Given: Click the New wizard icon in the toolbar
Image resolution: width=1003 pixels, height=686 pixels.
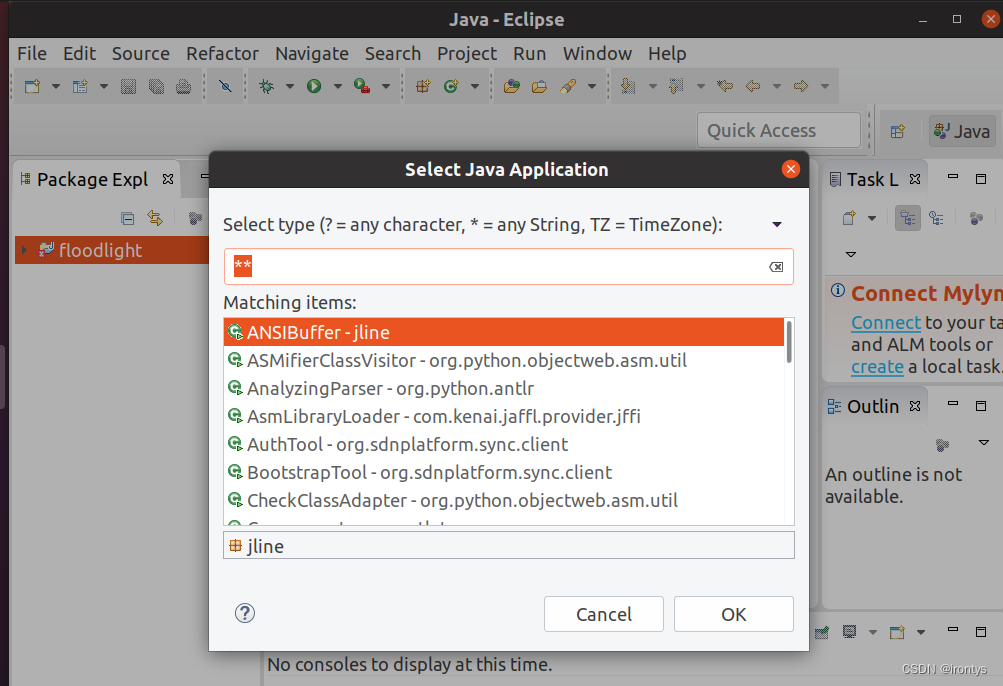Looking at the screenshot, I should [x=32, y=86].
